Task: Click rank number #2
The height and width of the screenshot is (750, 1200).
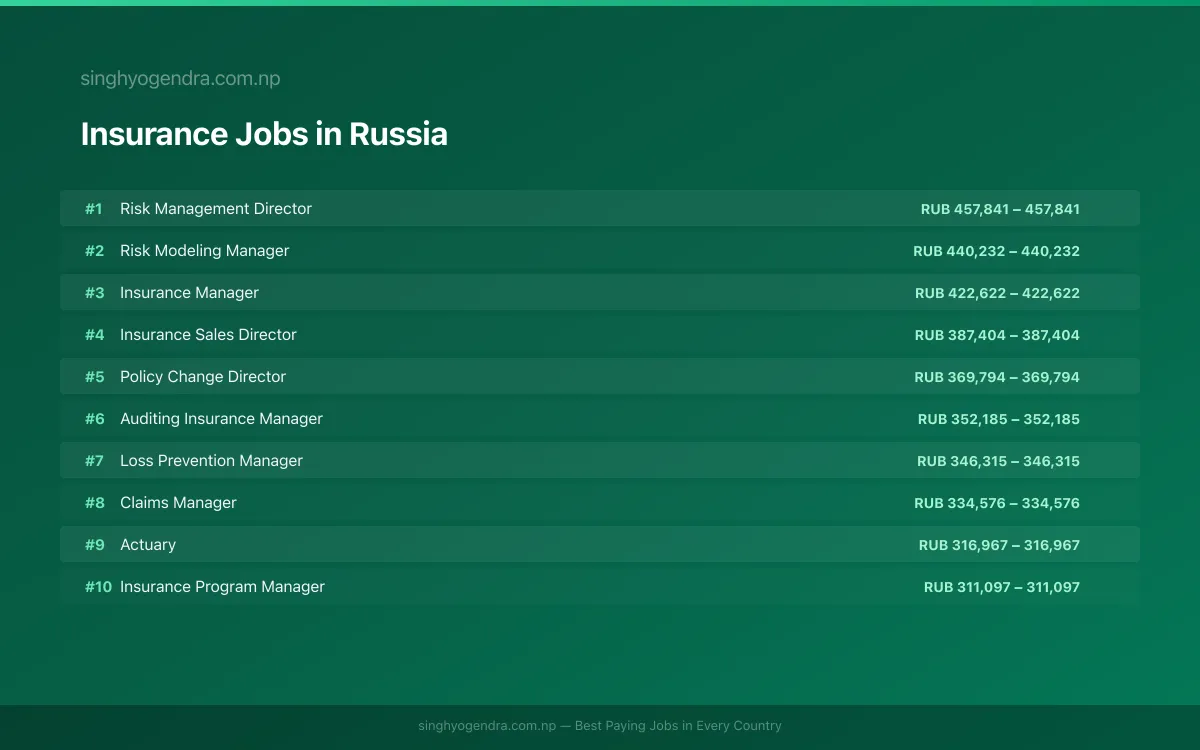Action: click(x=94, y=251)
